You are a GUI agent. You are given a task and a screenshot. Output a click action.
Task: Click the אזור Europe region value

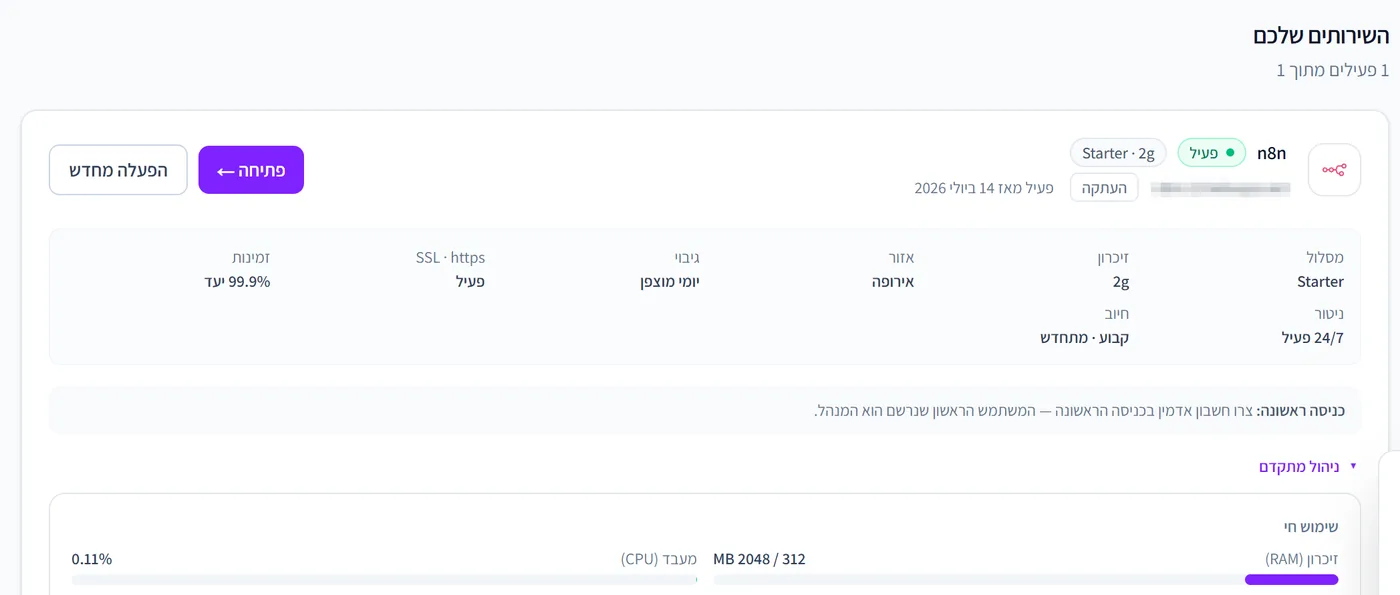pyautogui.click(x=893, y=282)
